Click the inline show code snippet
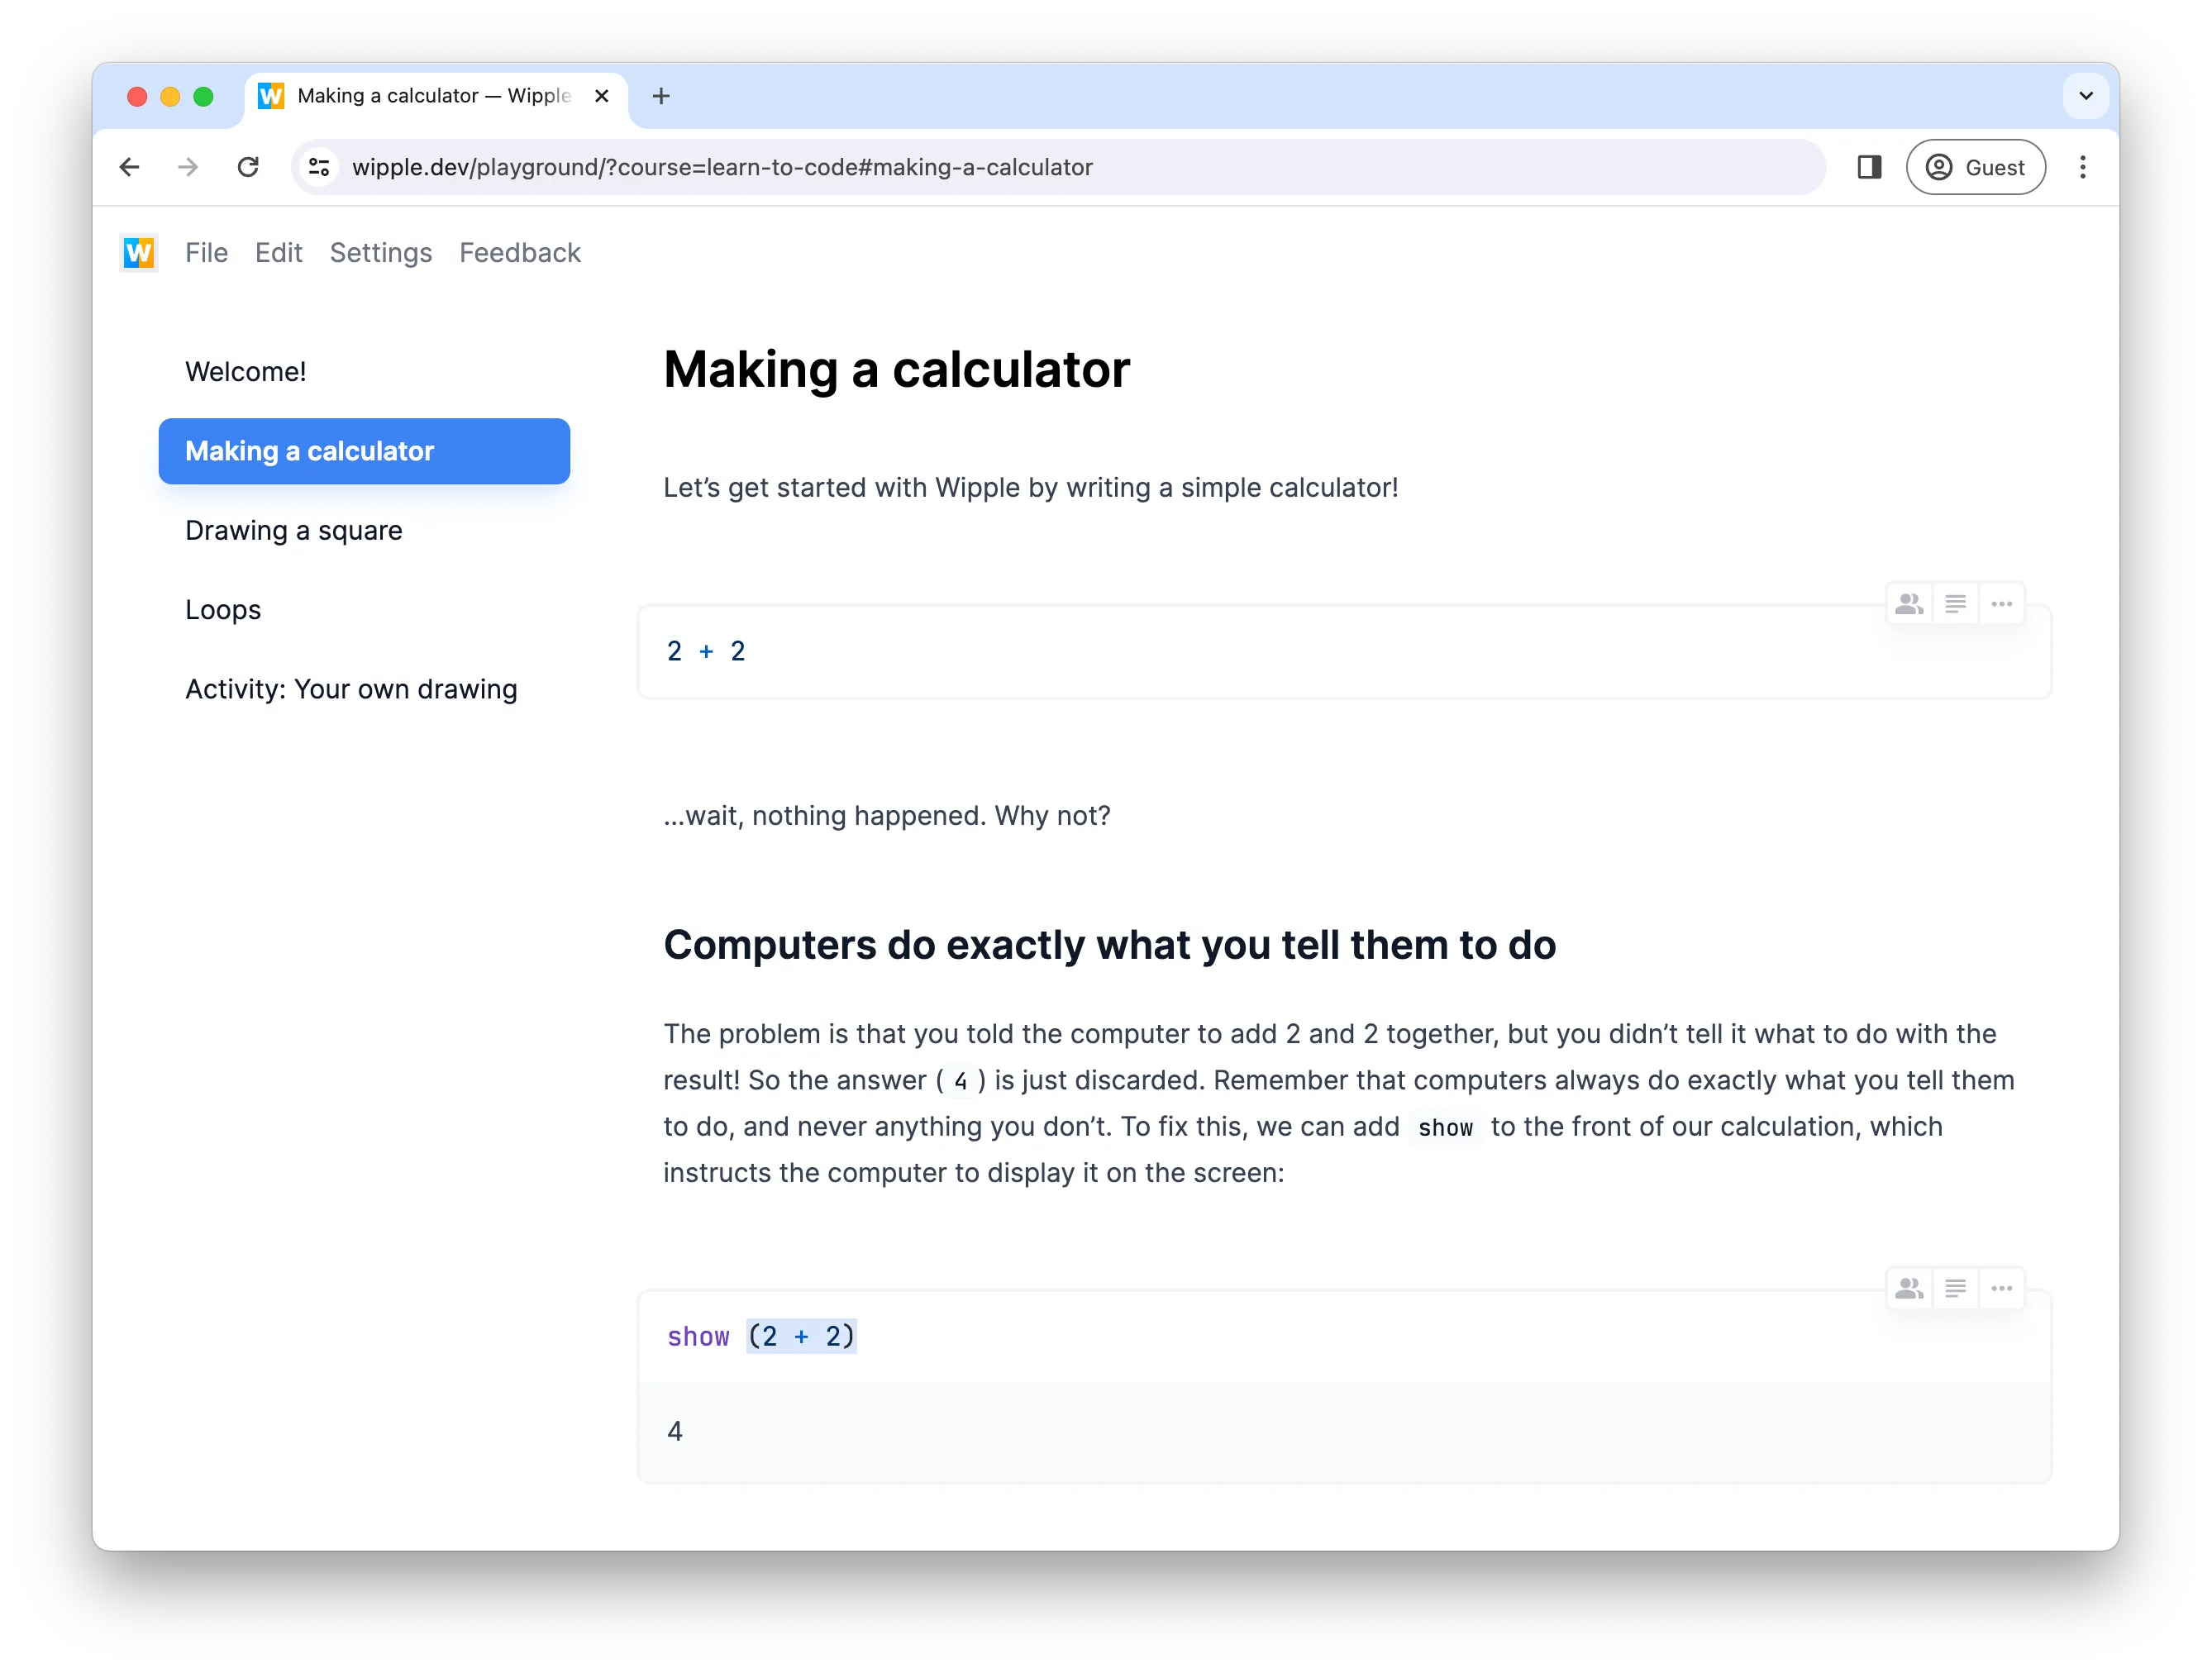2212x1673 pixels. point(1445,1128)
